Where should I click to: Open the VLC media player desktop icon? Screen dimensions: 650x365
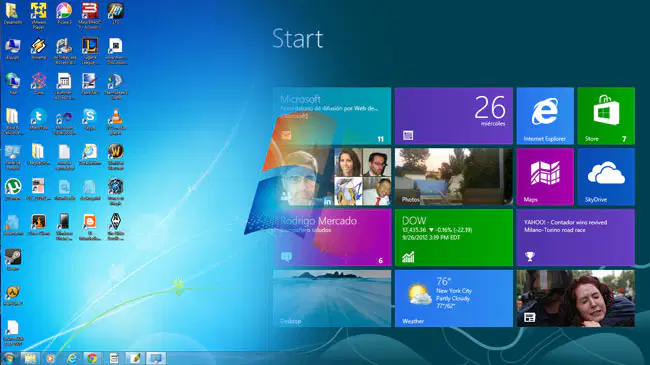(116, 121)
